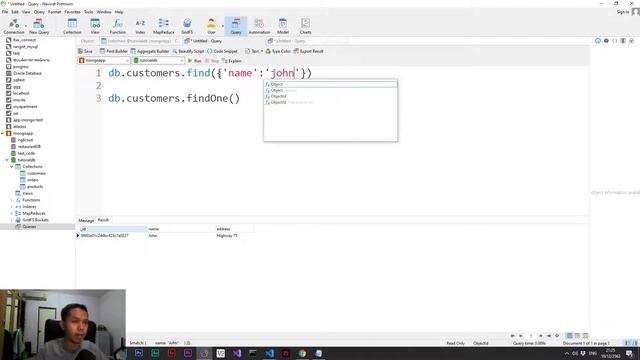Choose first Object autocomplete suggestion
Image resolution: width=640 pixels, height=360 pixels.
(x=331, y=84)
